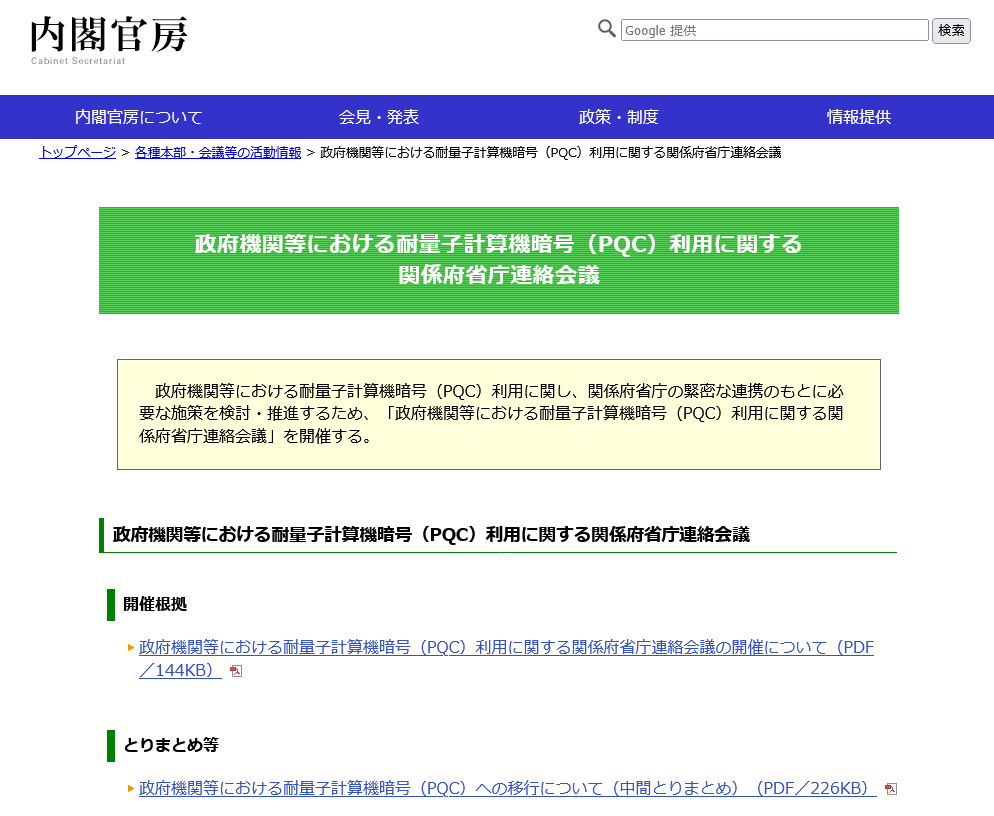The image size is (994, 816).
Task: Open the 会見・発表 navigation item
Action: (x=379, y=117)
